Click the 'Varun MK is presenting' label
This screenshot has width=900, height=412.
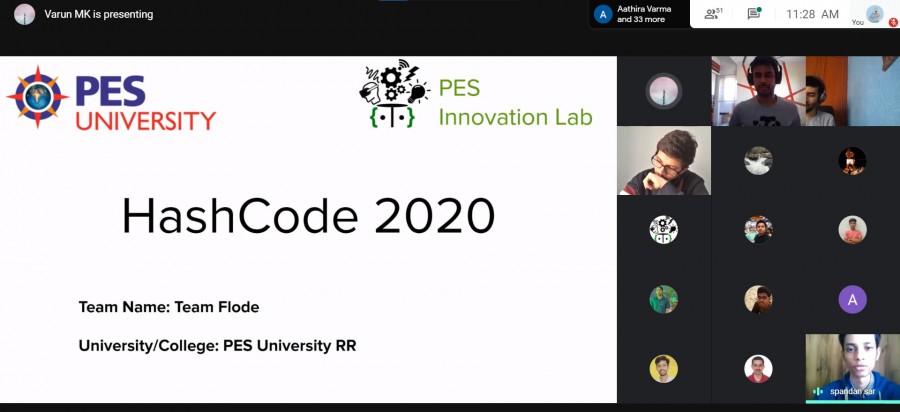point(99,14)
